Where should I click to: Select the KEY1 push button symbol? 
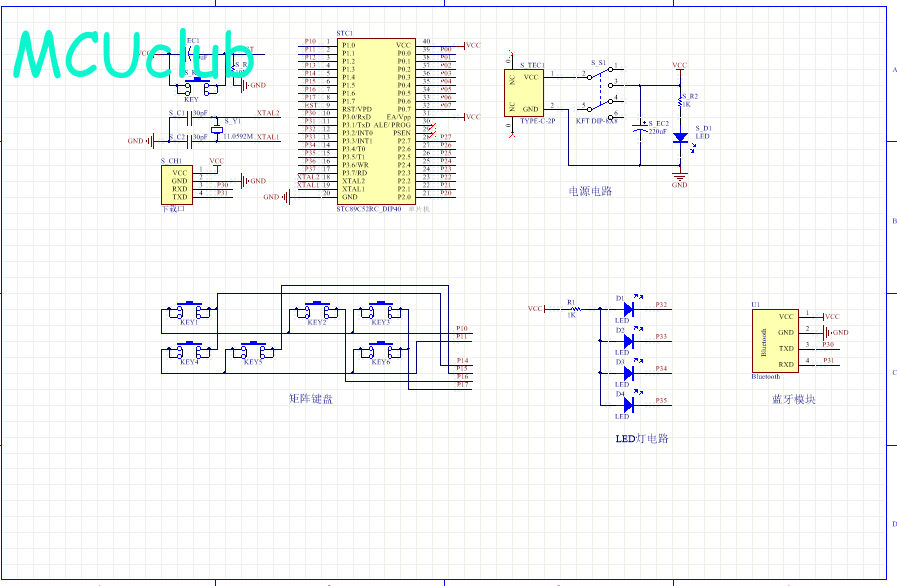pyautogui.click(x=189, y=311)
